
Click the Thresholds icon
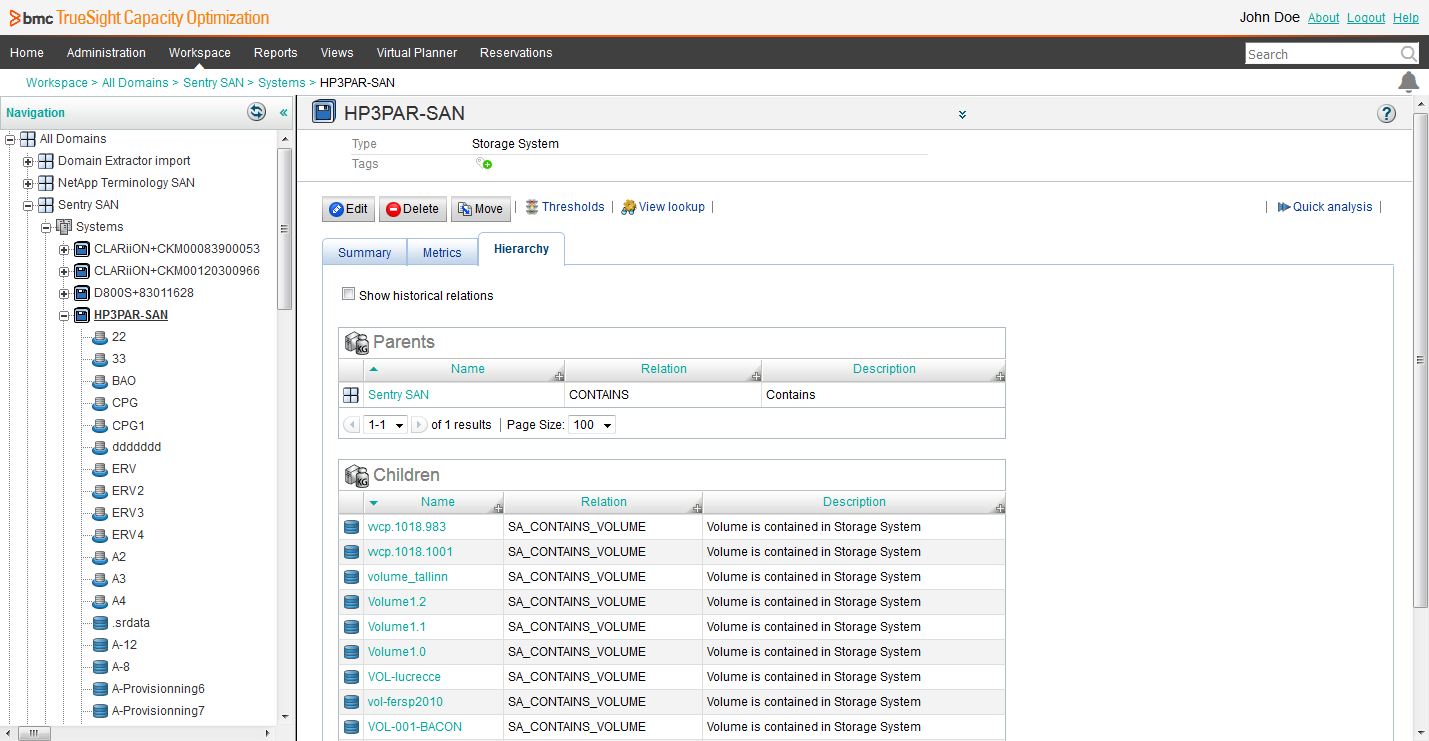click(x=532, y=207)
